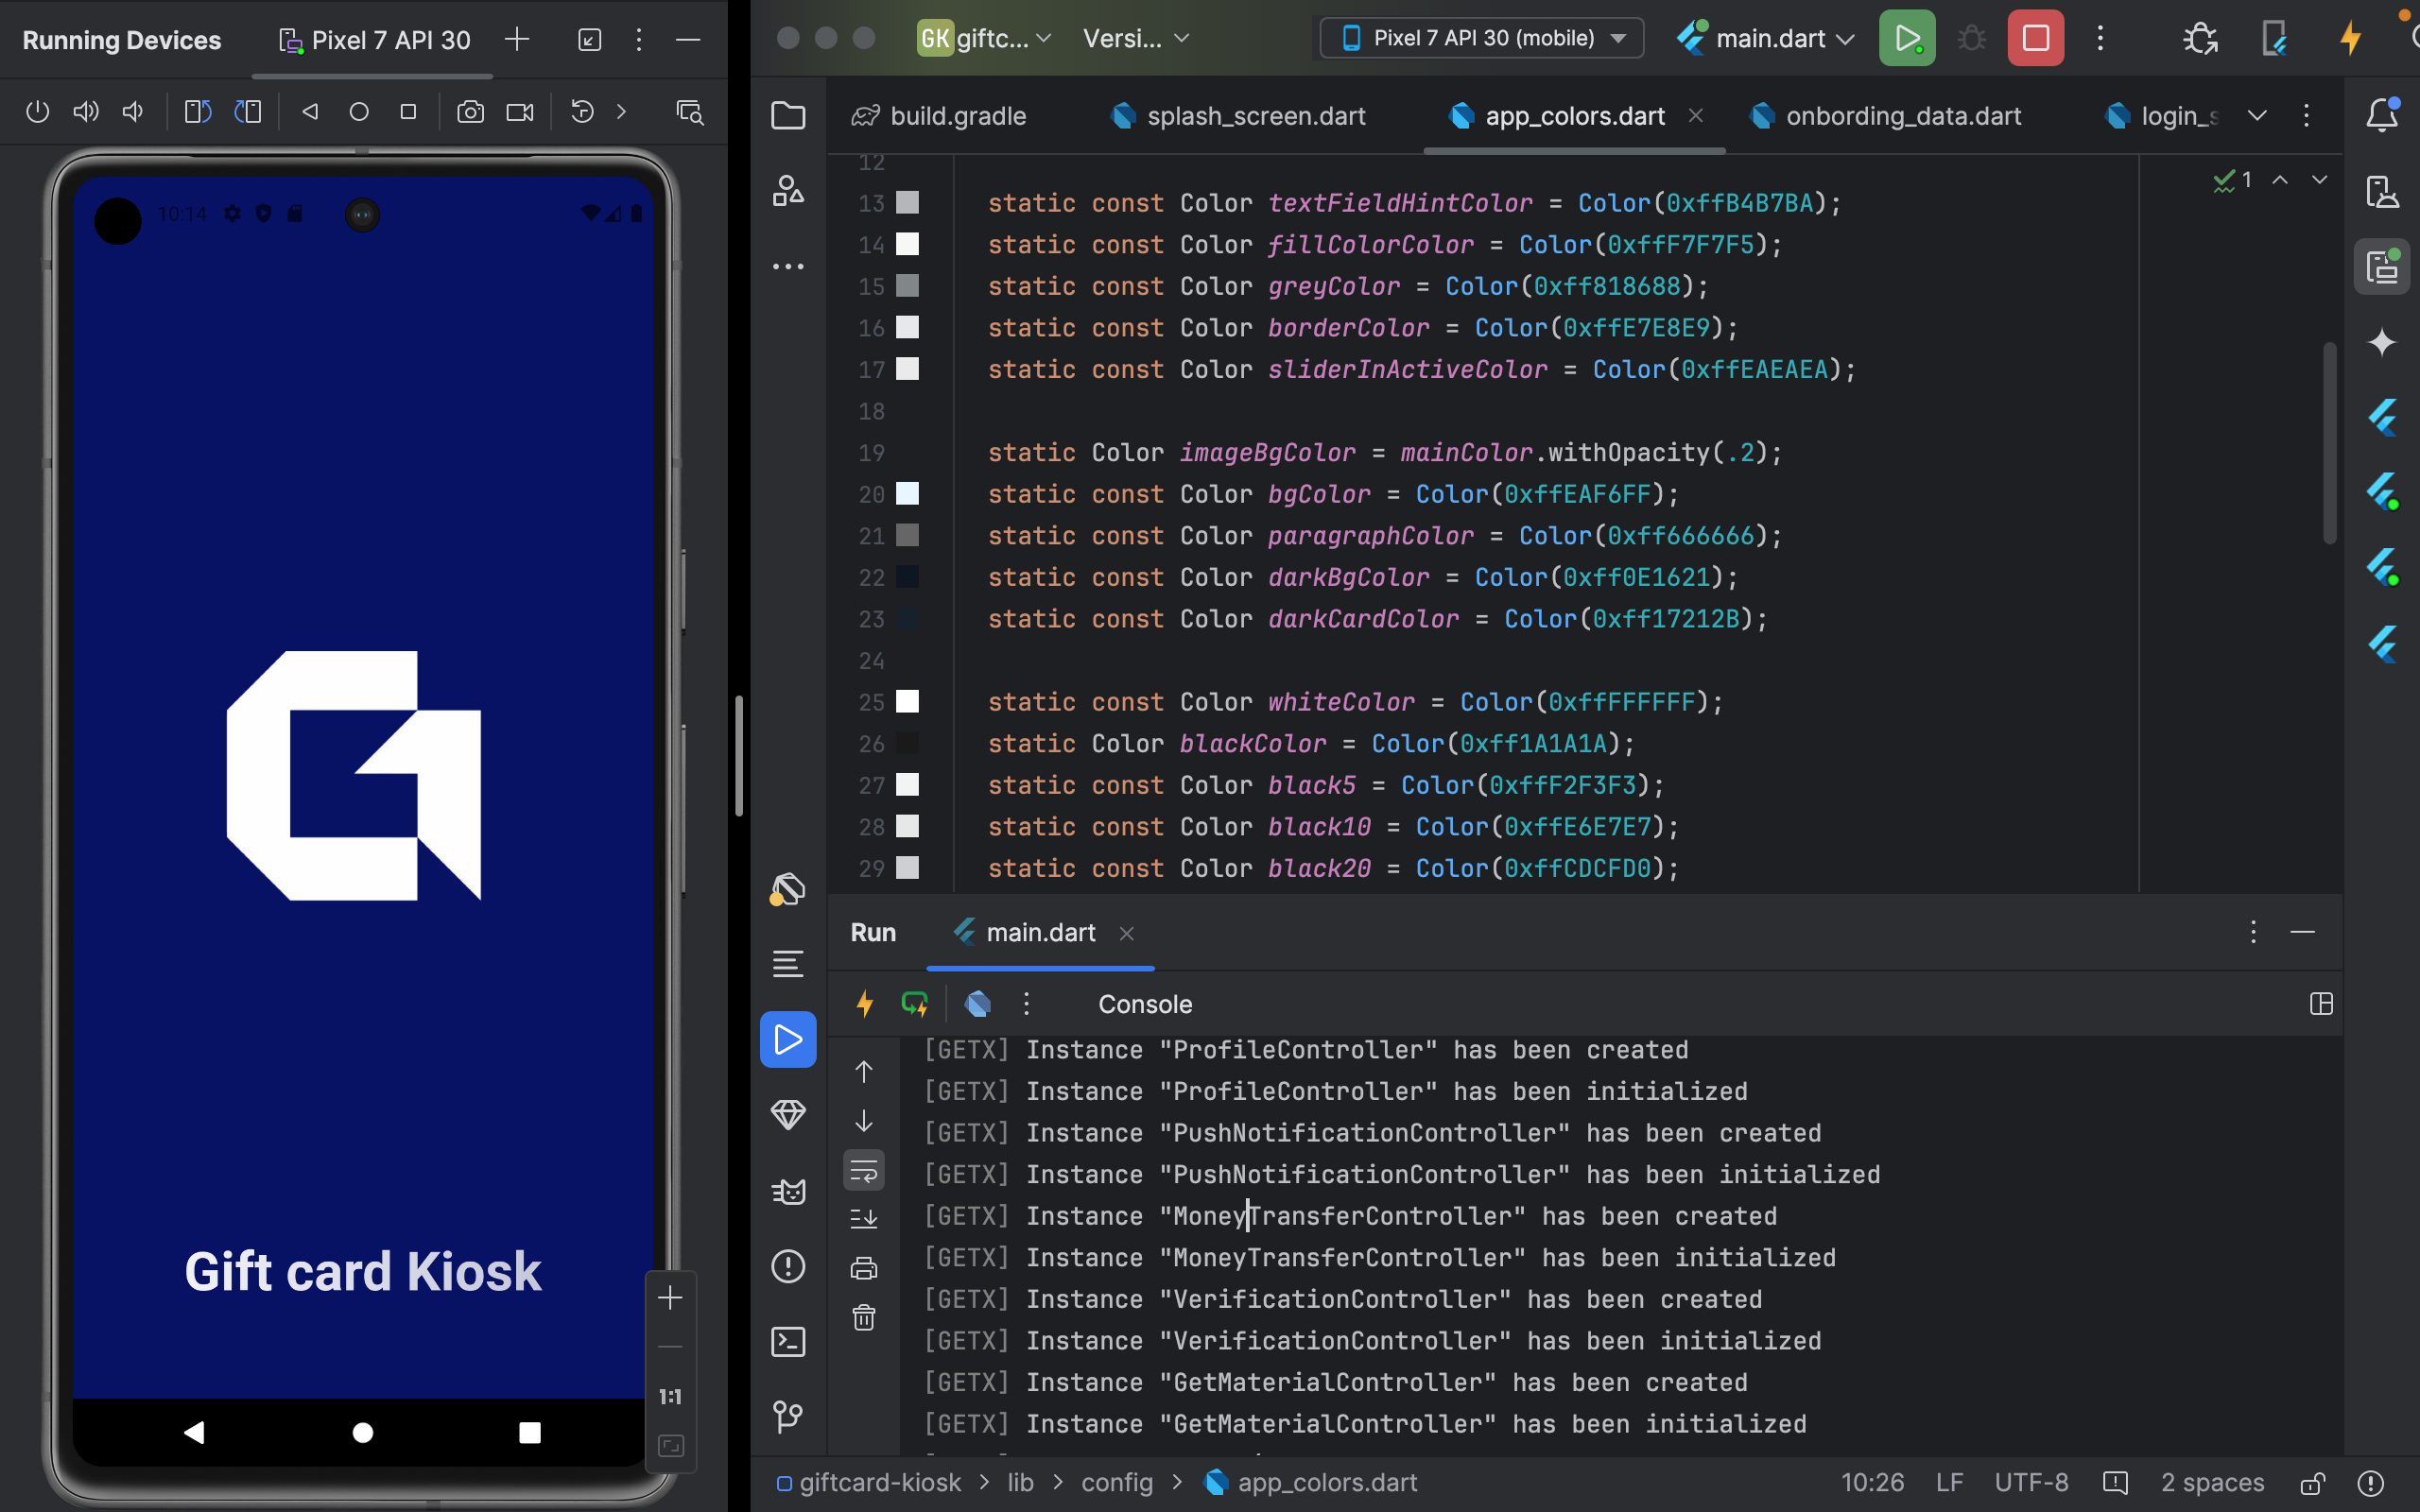Screen dimensions: 2420x1512
Task: Open Terminal tool window icon
Action: [x=788, y=1341]
